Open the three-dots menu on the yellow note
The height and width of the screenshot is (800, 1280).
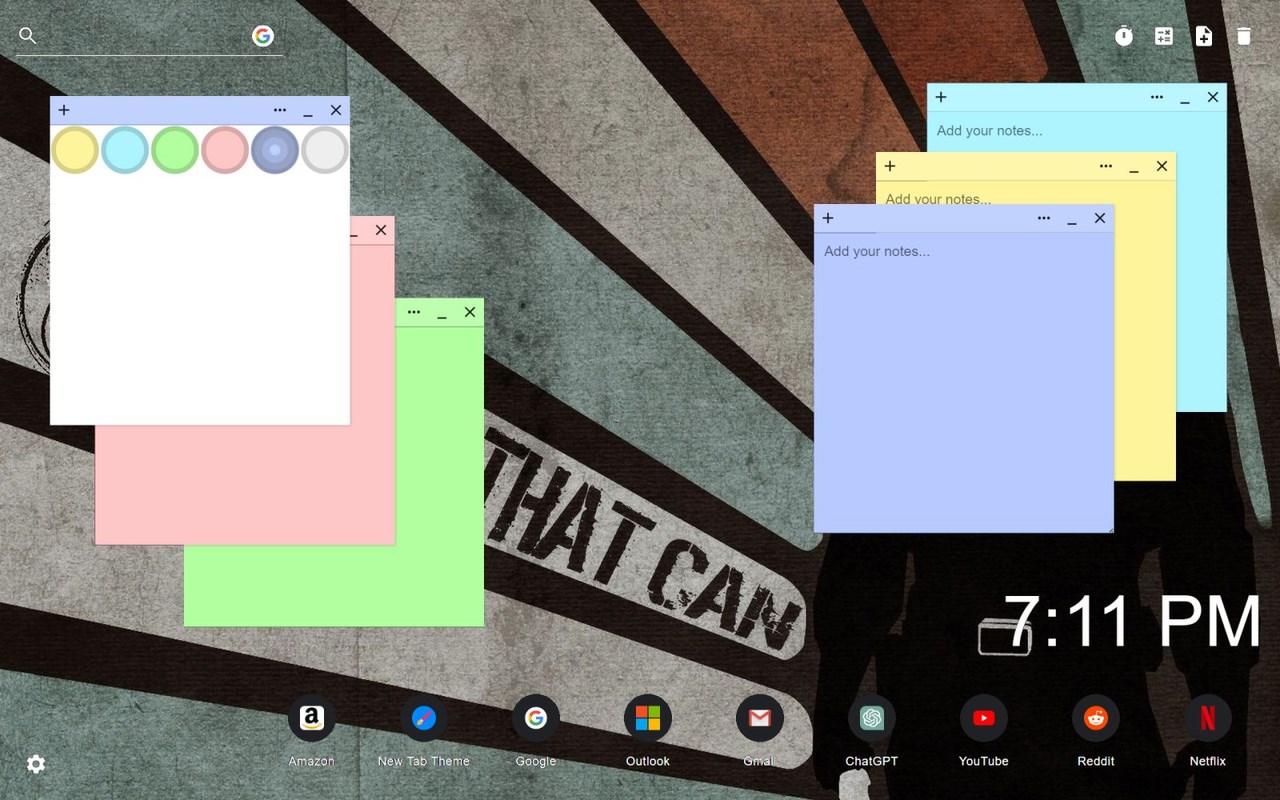tap(1106, 166)
